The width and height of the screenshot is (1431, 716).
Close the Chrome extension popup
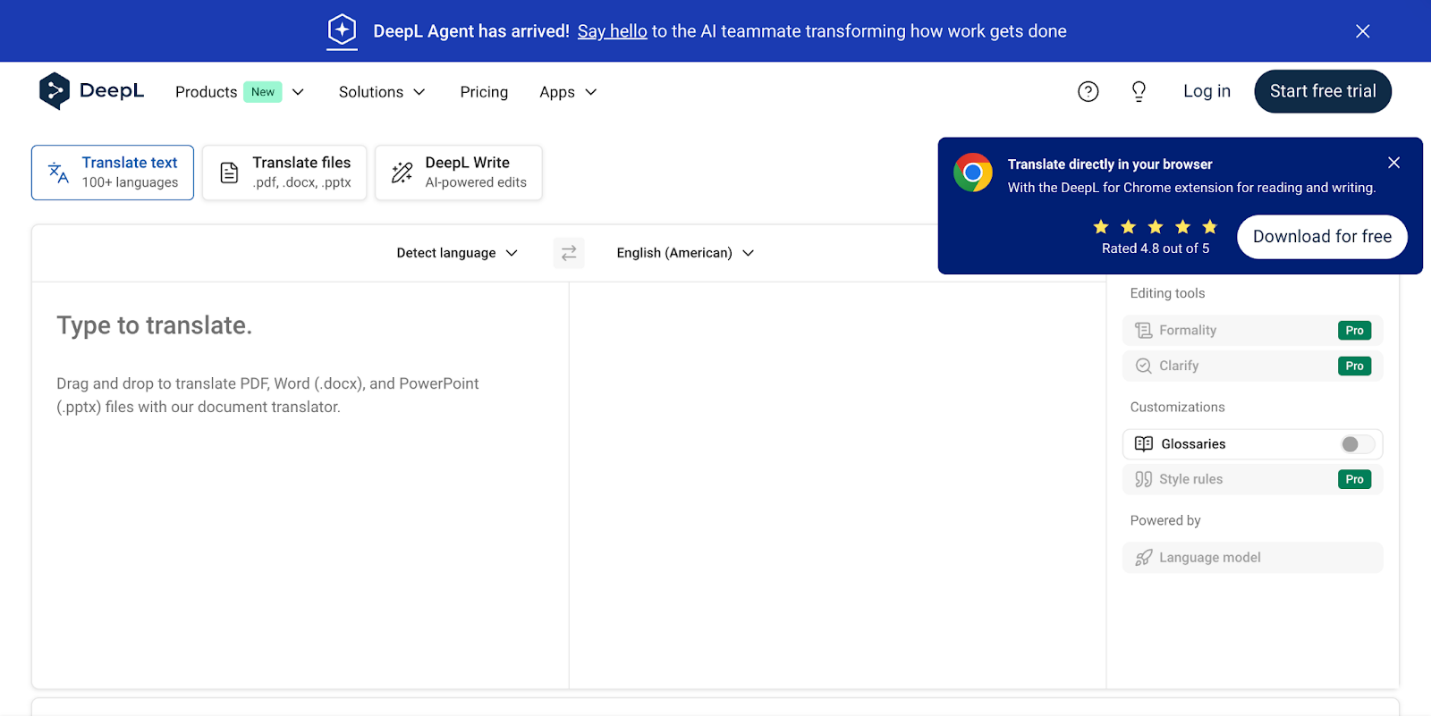pos(1393,163)
